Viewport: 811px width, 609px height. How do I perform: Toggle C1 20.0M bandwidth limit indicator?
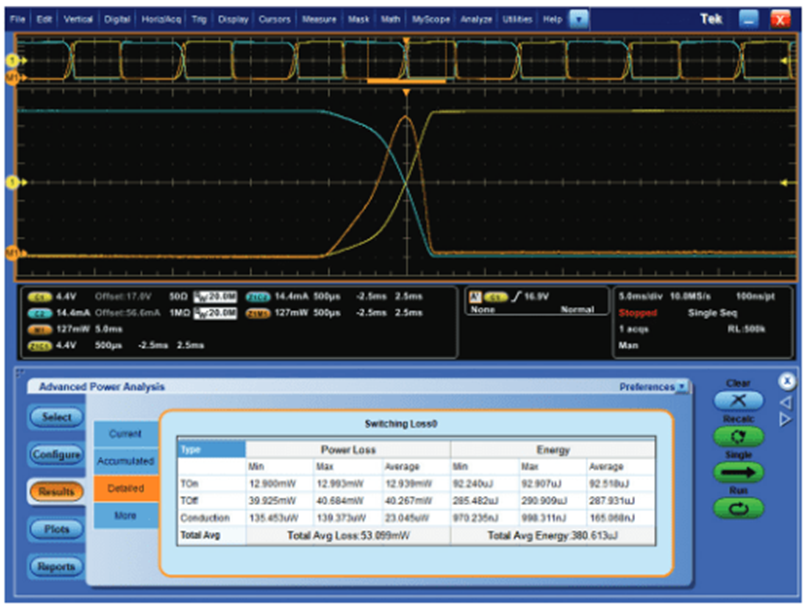(x=214, y=297)
